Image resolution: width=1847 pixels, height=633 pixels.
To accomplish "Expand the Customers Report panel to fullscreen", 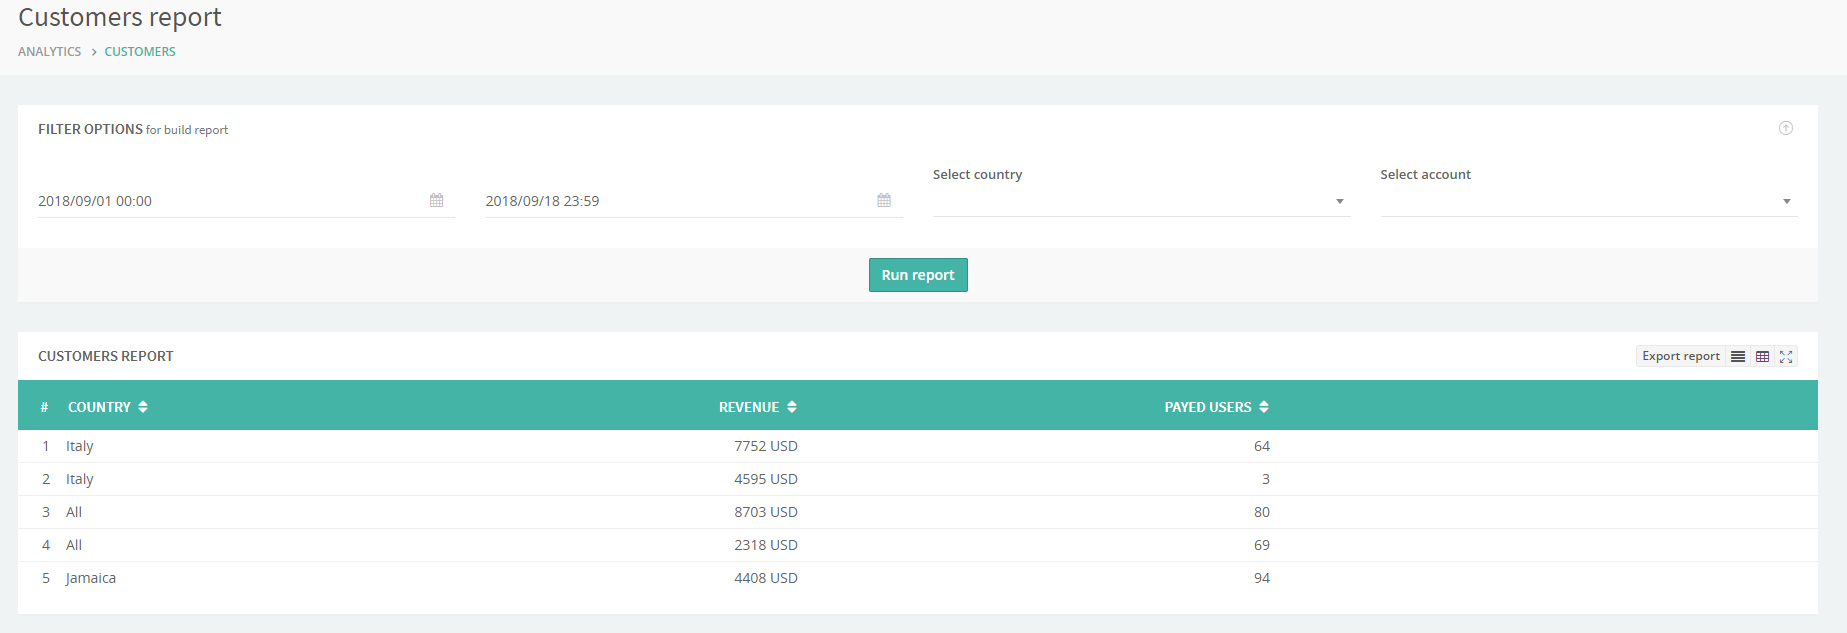I will click(1786, 356).
